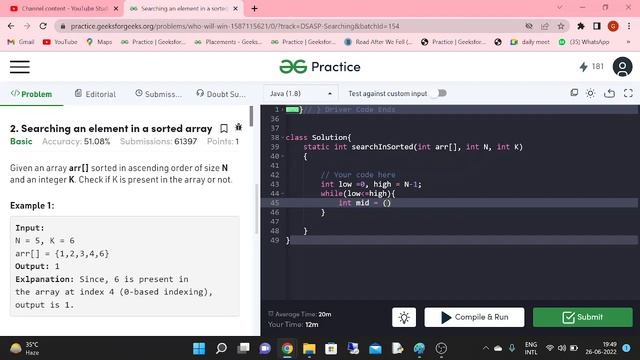
Task: Switch to the Submissions tab
Action: point(158,94)
